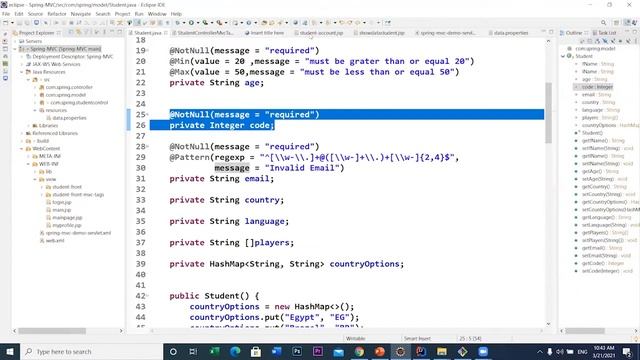Click the Outline horizontal scrollbar
This screenshot has height=360, width=640.
coord(584,331)
